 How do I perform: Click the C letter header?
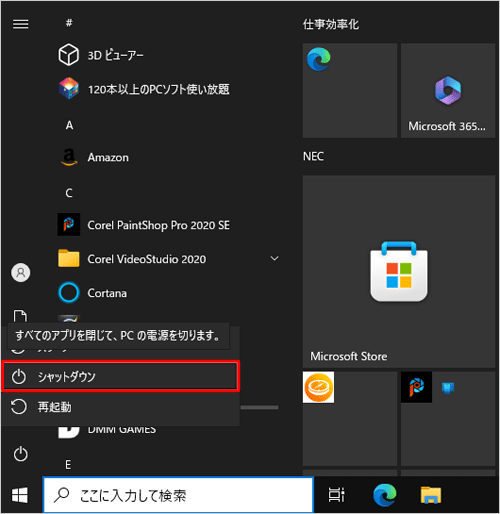click(x=69, y=193)
